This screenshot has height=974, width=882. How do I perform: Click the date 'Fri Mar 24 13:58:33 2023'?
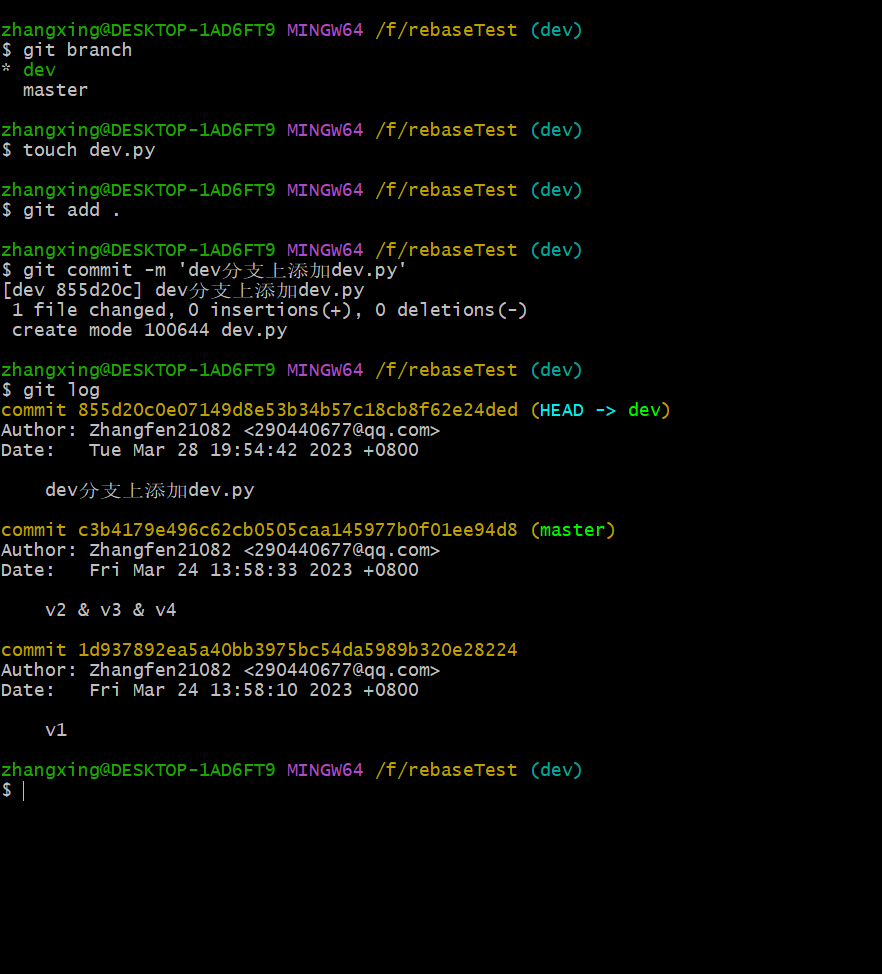[x=220, y=570]
